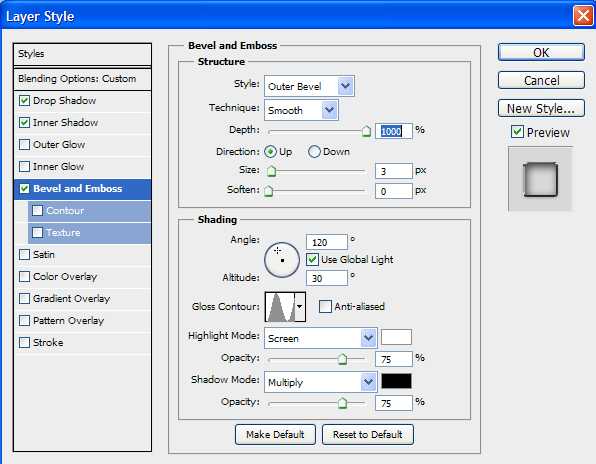
Task: Toggle the Use Global Light checkbox
Action: (x=312, y=260)
